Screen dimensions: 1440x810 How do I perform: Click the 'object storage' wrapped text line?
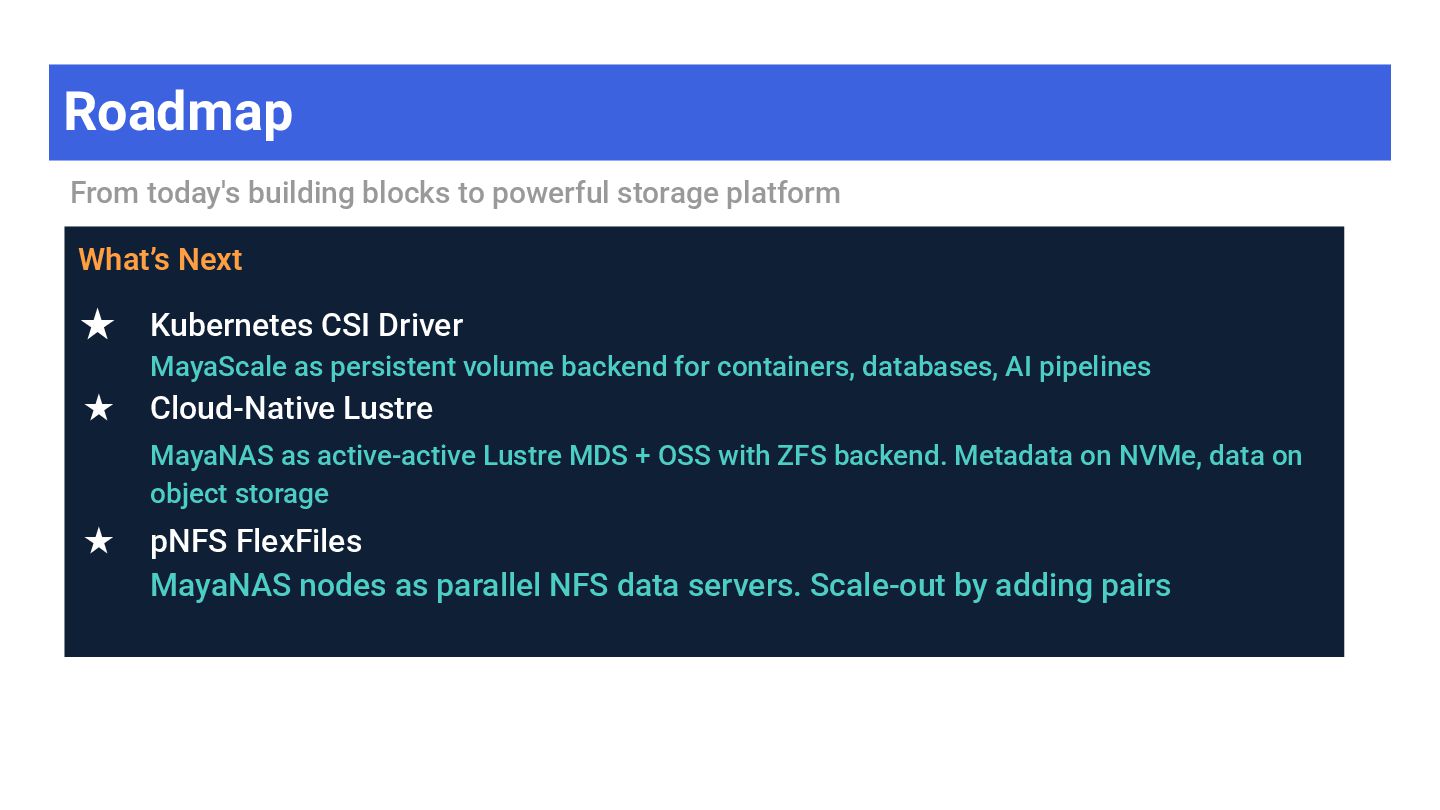click(x=239, y=493)
